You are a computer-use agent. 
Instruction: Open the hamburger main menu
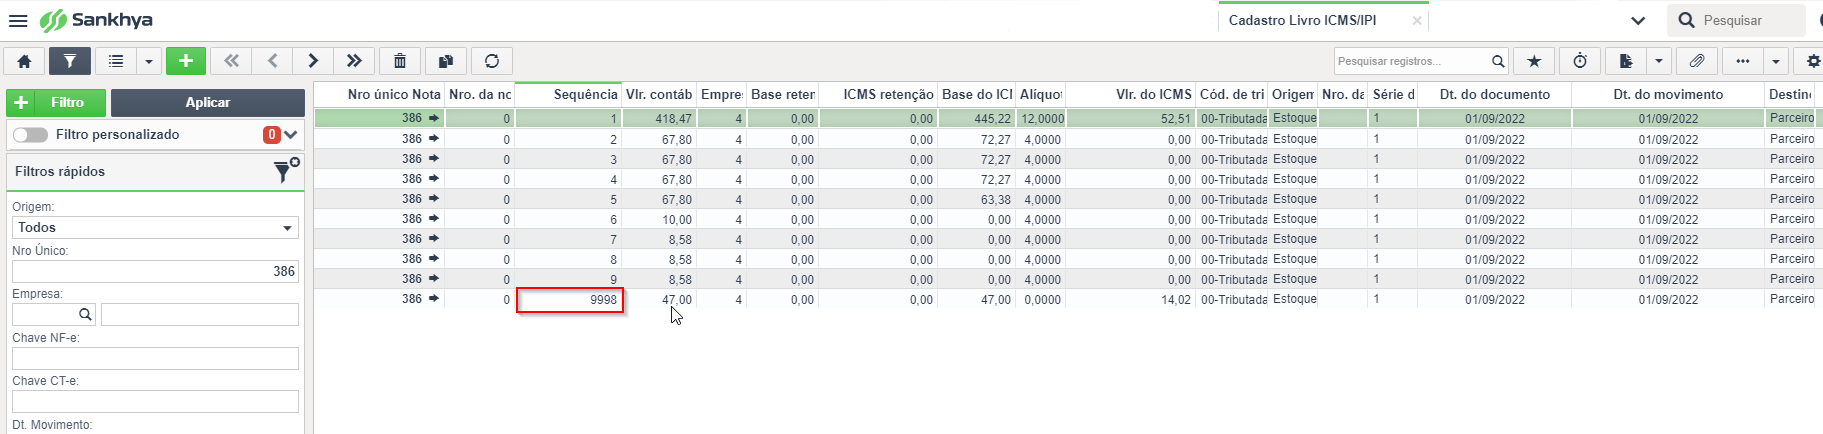click(18, 21)
